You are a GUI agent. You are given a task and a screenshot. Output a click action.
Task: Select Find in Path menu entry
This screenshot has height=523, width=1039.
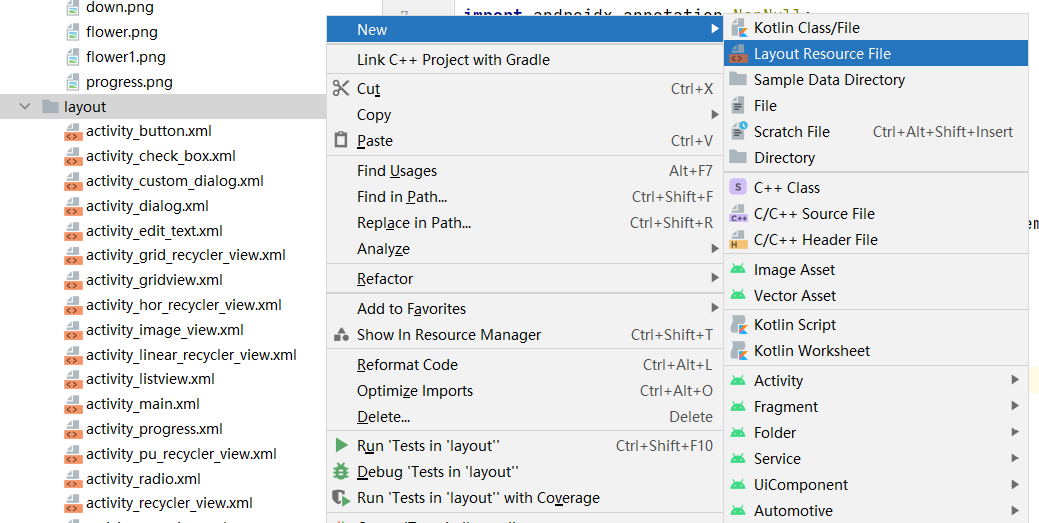402,197
